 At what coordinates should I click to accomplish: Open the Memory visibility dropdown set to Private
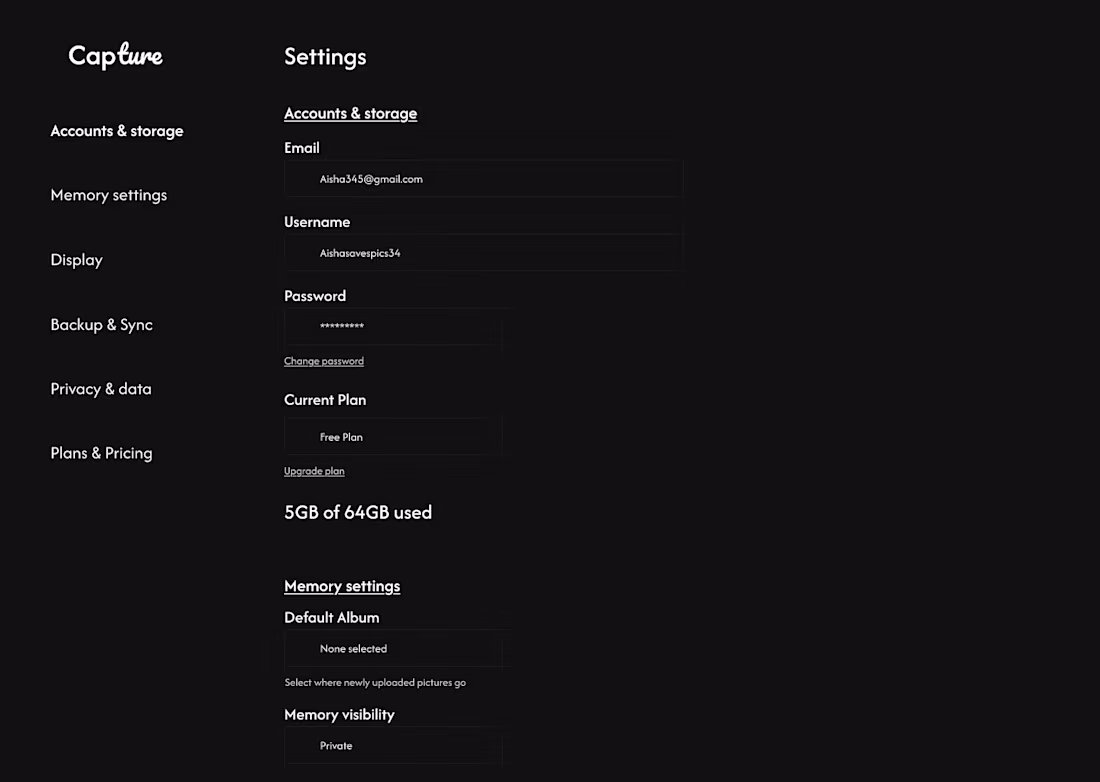[393, 746]
